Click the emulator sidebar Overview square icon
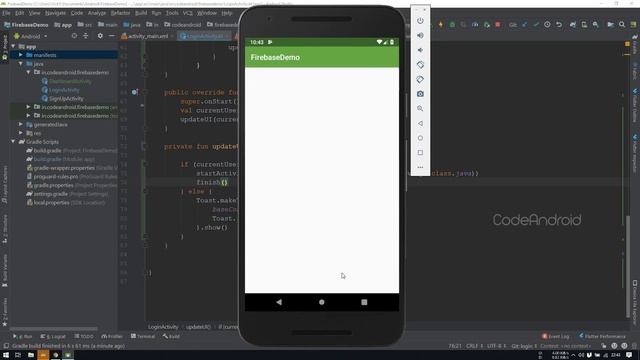 [420, 153]
